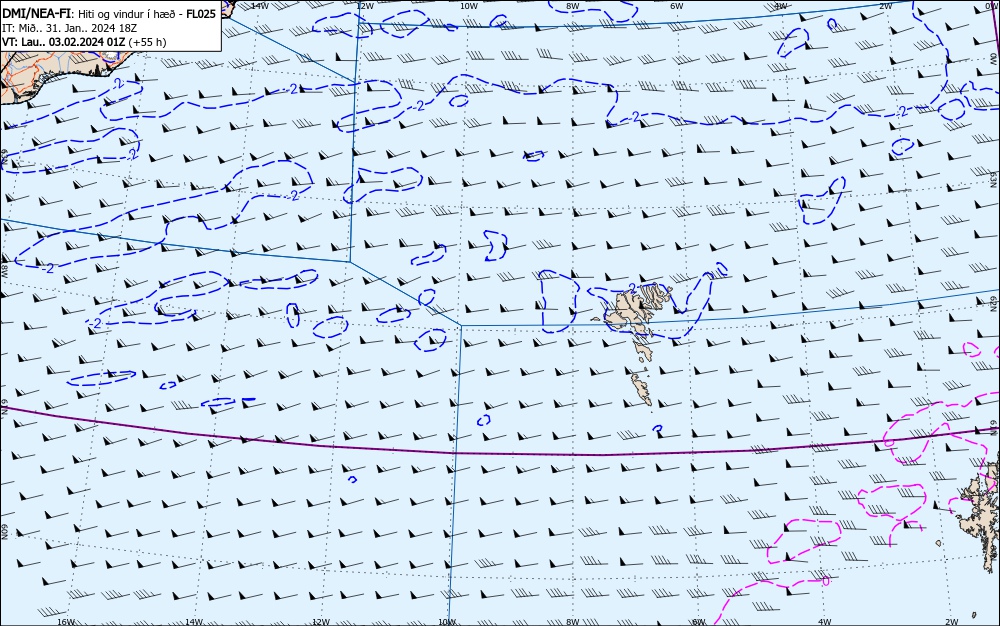Click the '8W' longitude label on bottom edge
Screen dimensions: 1000x626
(573, 622)
